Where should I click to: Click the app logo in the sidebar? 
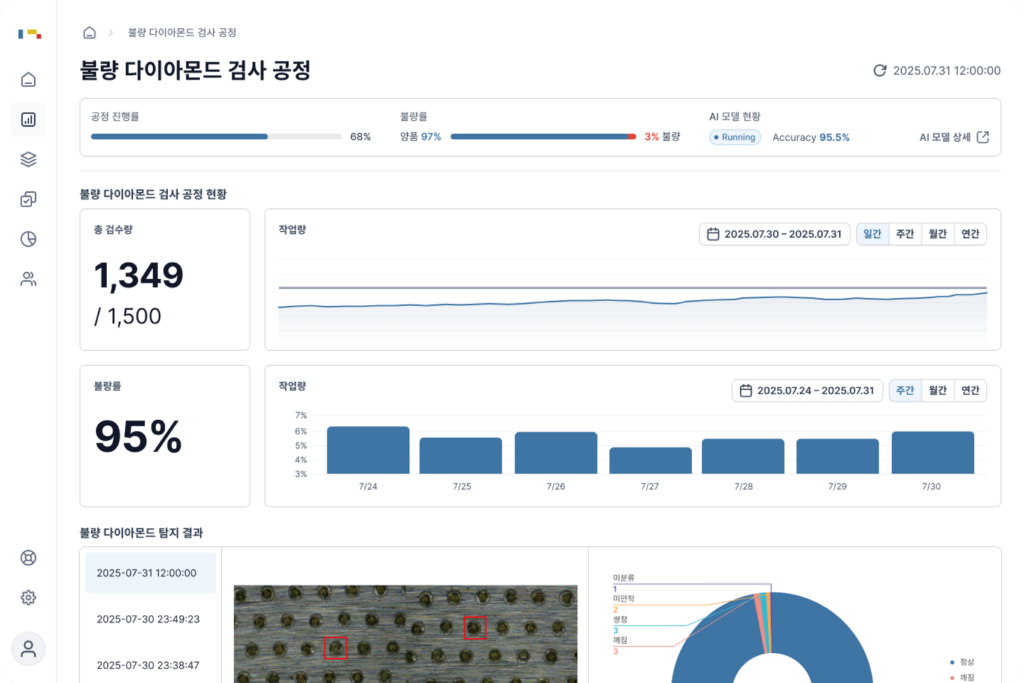click(x=29, y=33)
